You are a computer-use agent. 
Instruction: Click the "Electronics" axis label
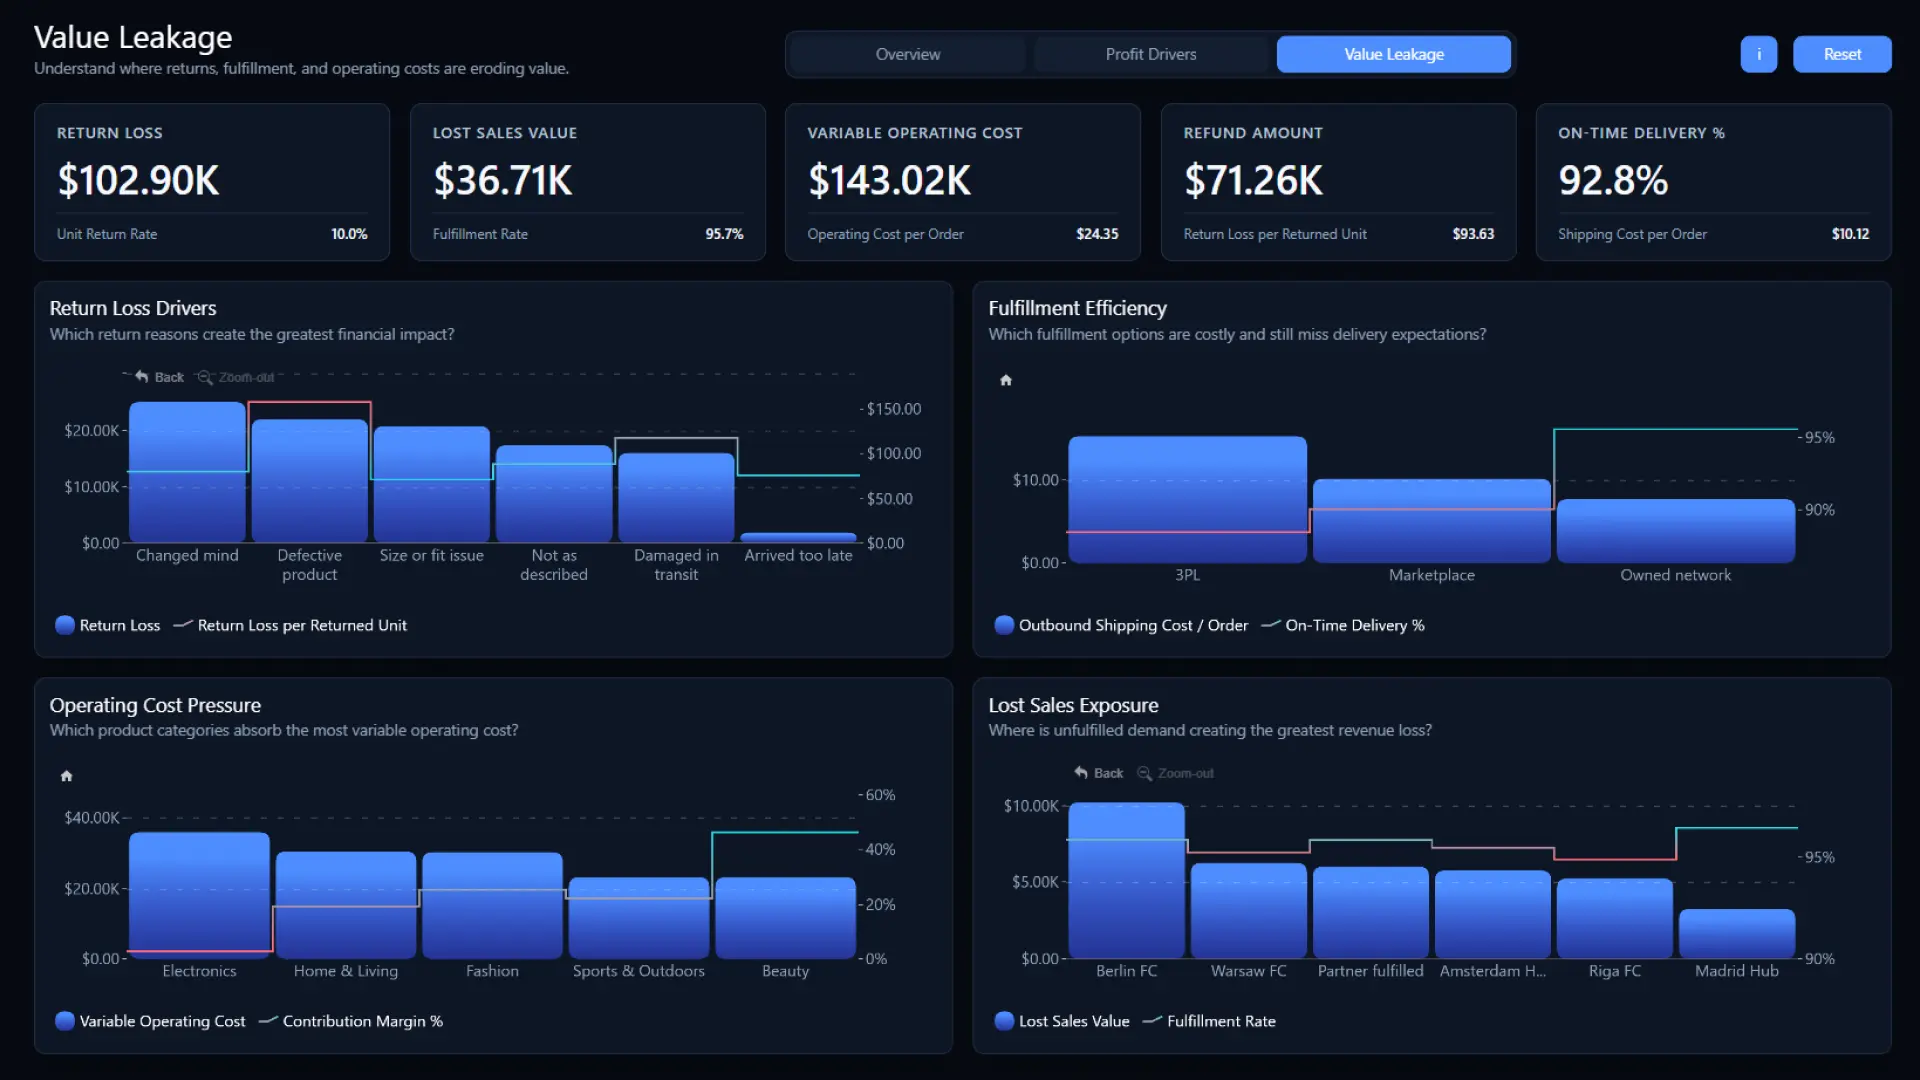click(199, 971)
